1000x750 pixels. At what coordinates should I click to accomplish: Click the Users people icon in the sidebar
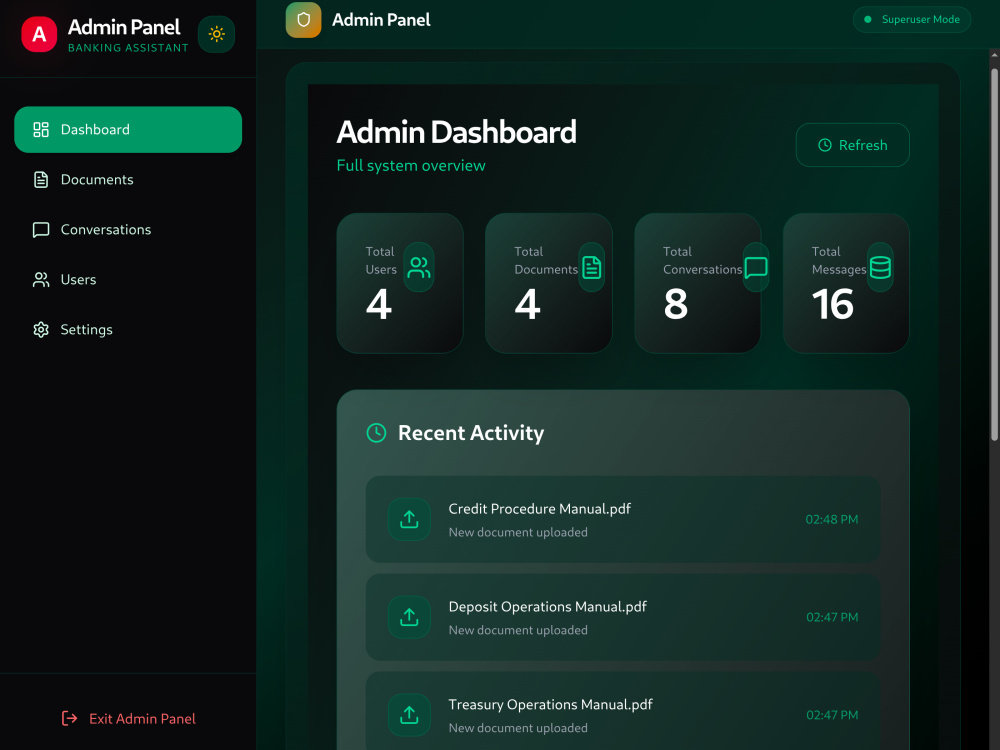pos(41,279)
